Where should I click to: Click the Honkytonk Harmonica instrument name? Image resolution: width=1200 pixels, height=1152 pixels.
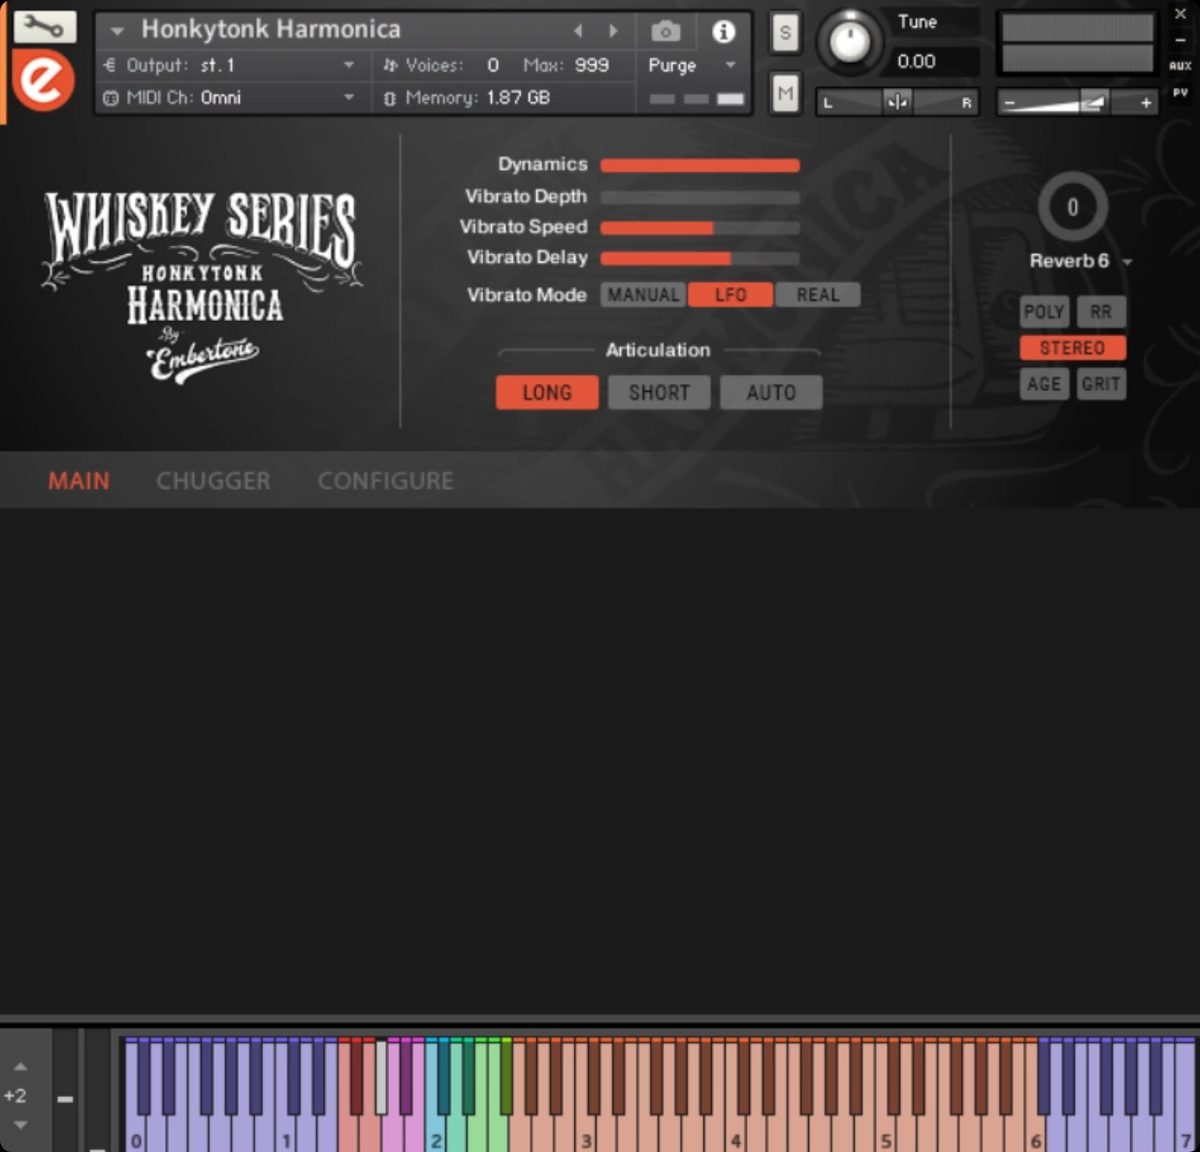coord(271,30)
